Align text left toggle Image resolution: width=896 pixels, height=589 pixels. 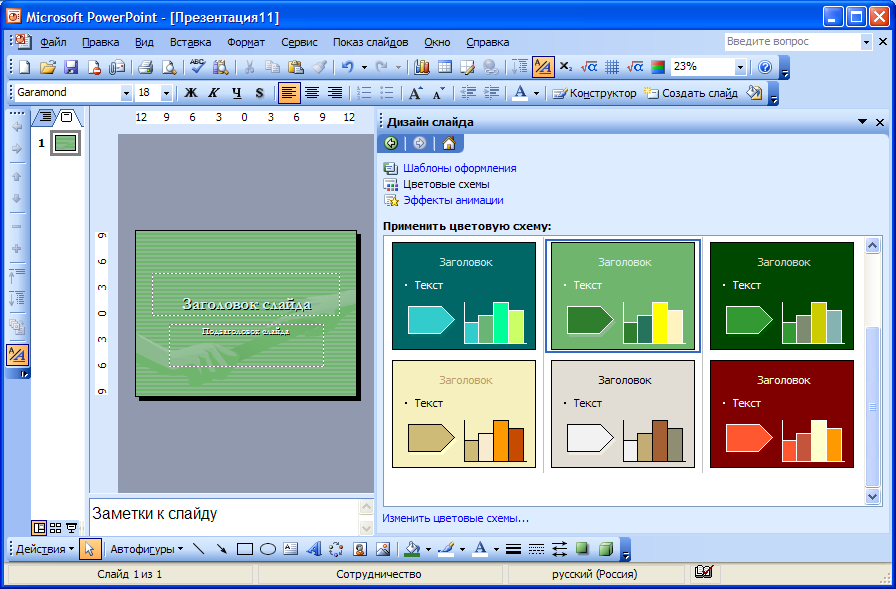pyautogui.click(x=289, y=93)
